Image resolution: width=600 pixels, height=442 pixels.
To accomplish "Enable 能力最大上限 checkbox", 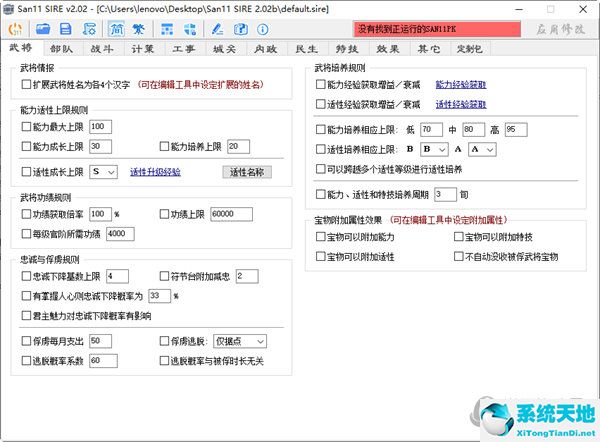I will tap(26, 127).
